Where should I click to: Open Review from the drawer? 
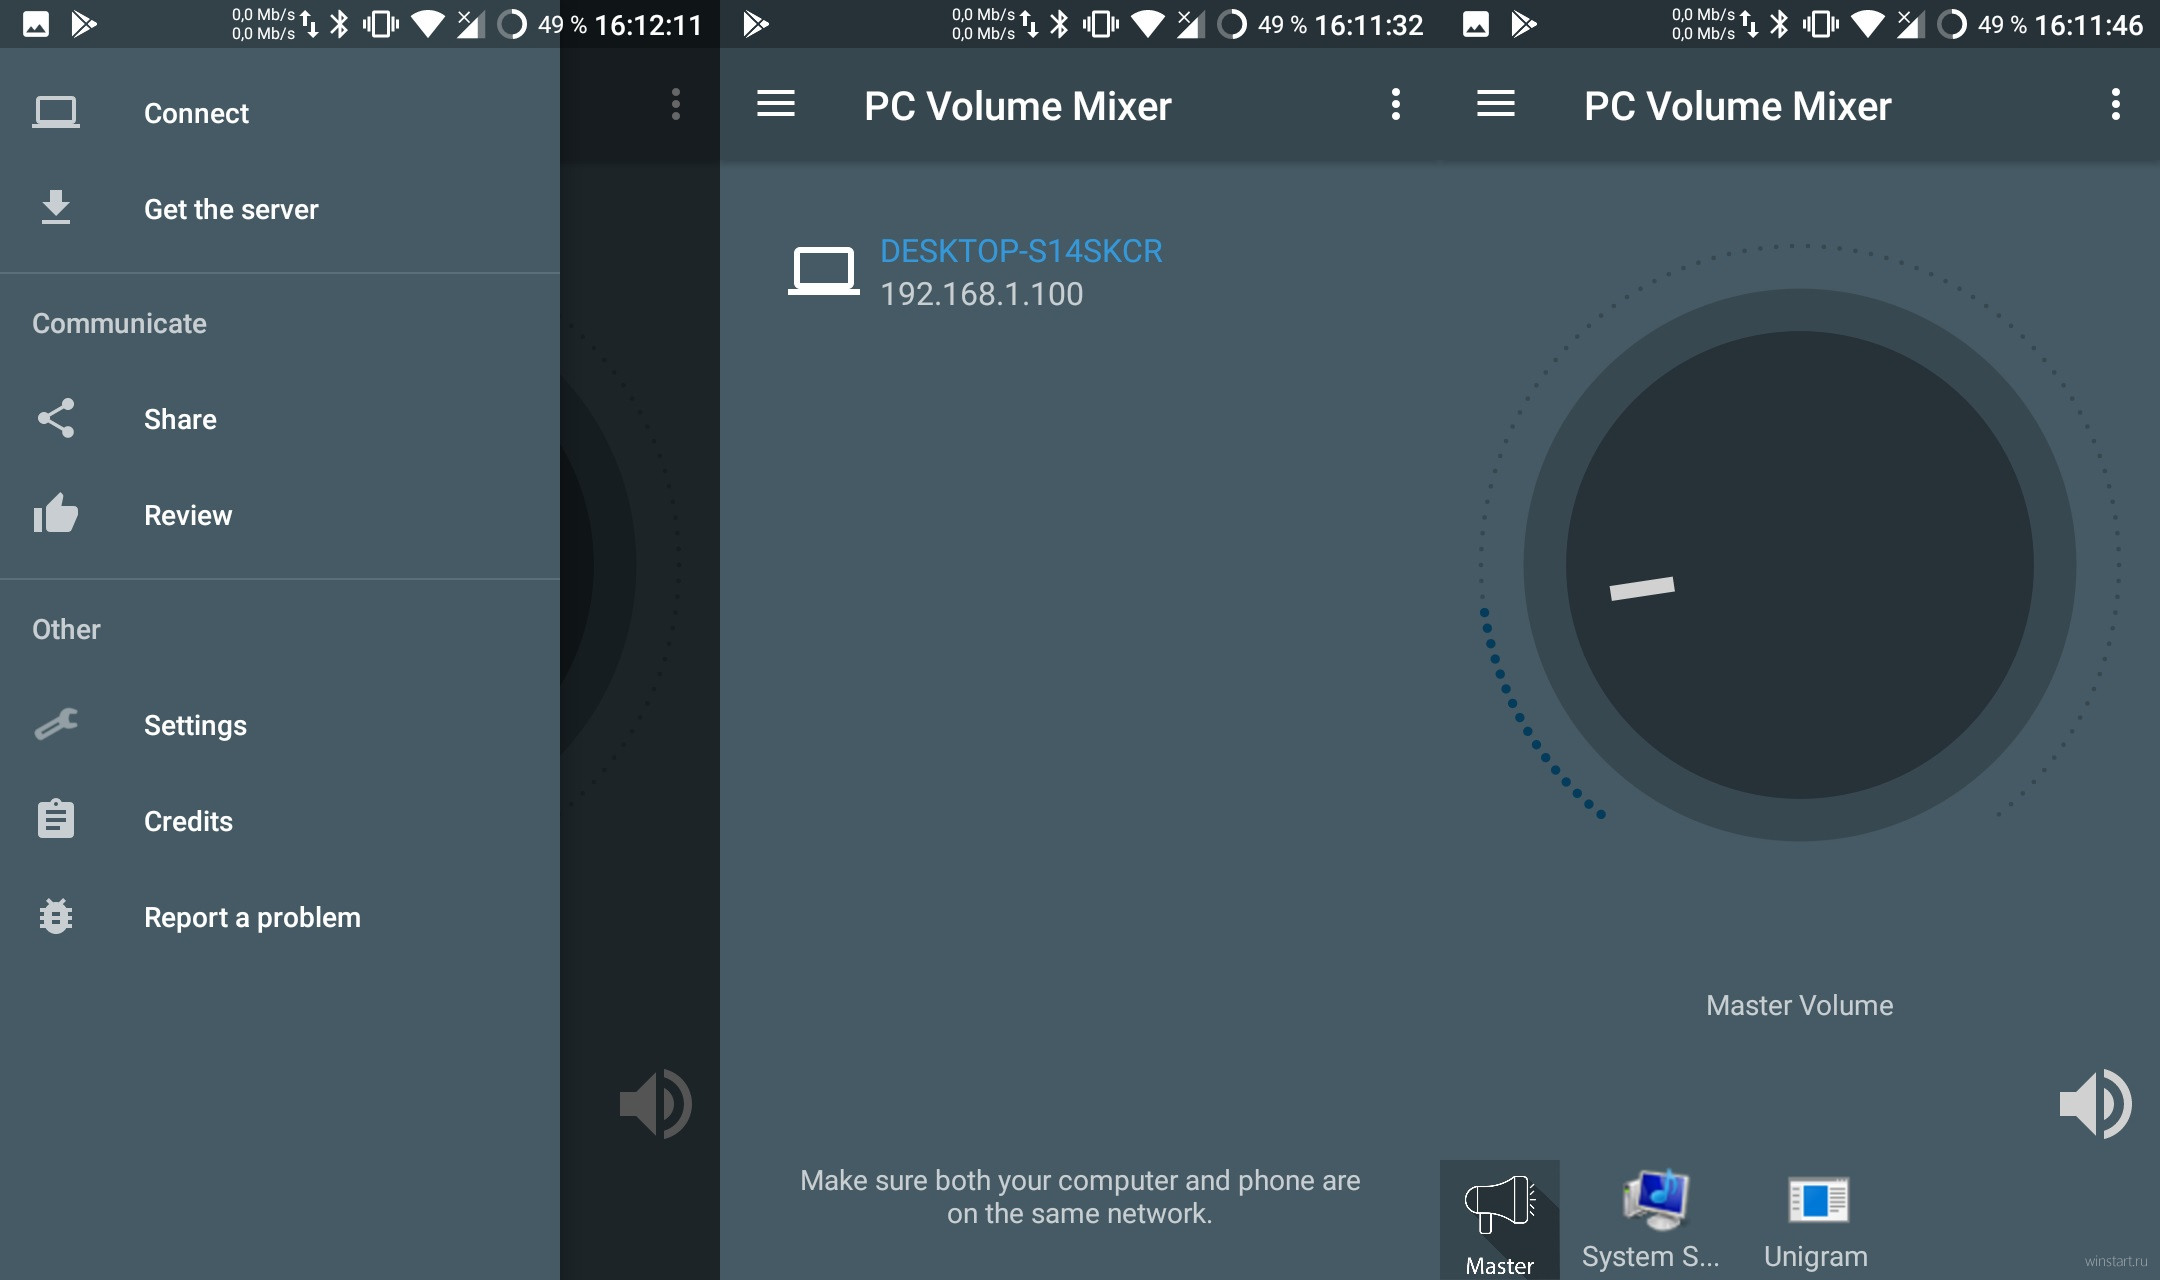click(280, 515)
